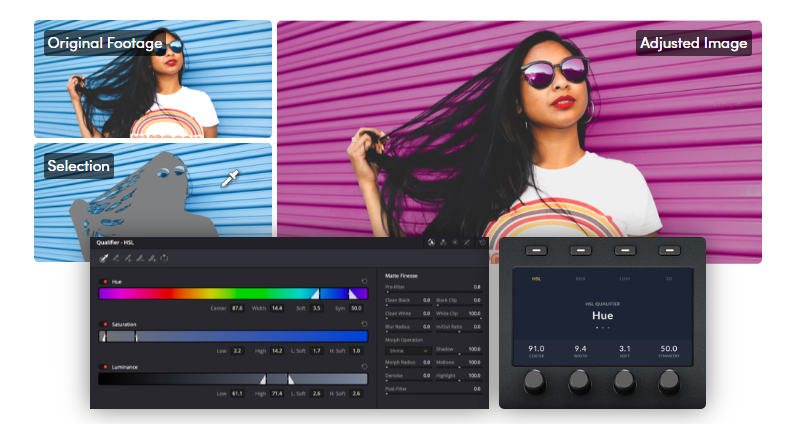Click the eyedropper cursor in Selection preview

click(x=230, y=178)
